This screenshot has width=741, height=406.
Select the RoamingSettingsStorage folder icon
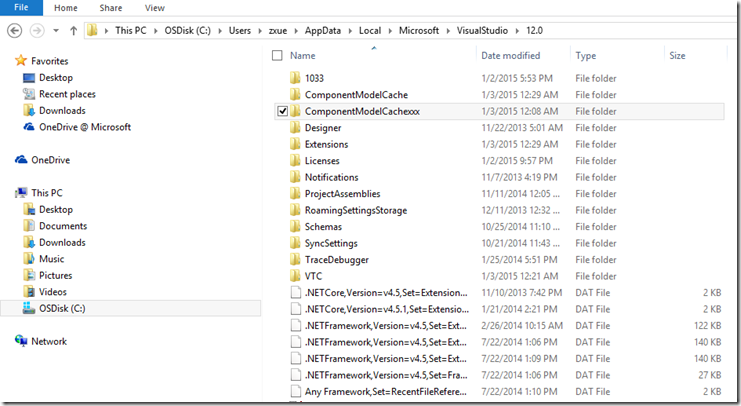tap(295, 210)
